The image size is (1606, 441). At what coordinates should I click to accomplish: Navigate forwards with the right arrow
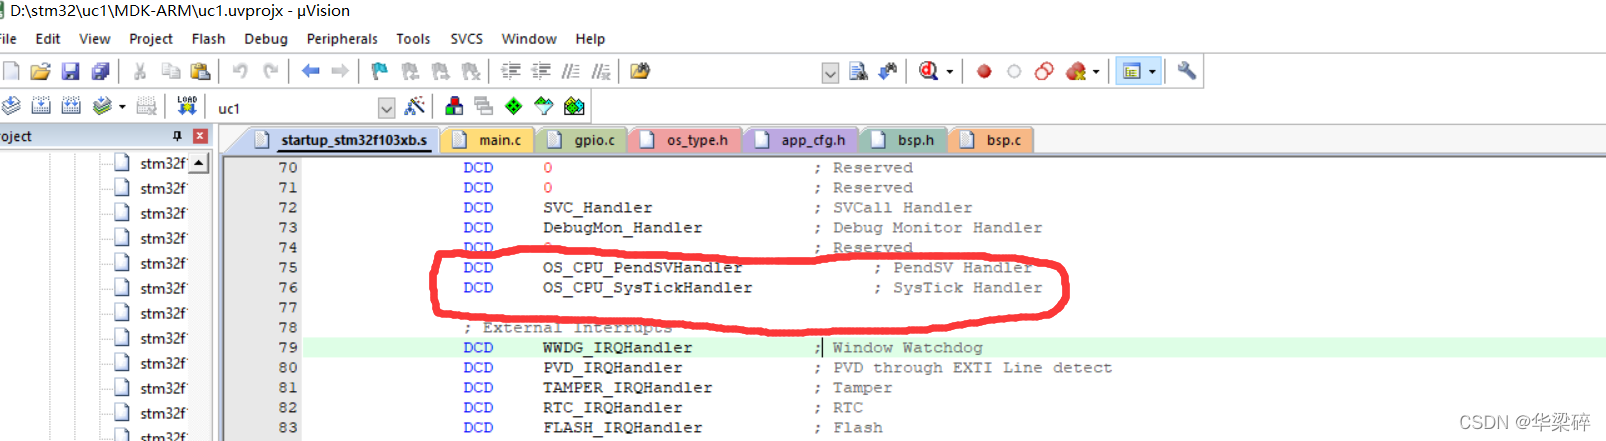(x=340, y=71)
